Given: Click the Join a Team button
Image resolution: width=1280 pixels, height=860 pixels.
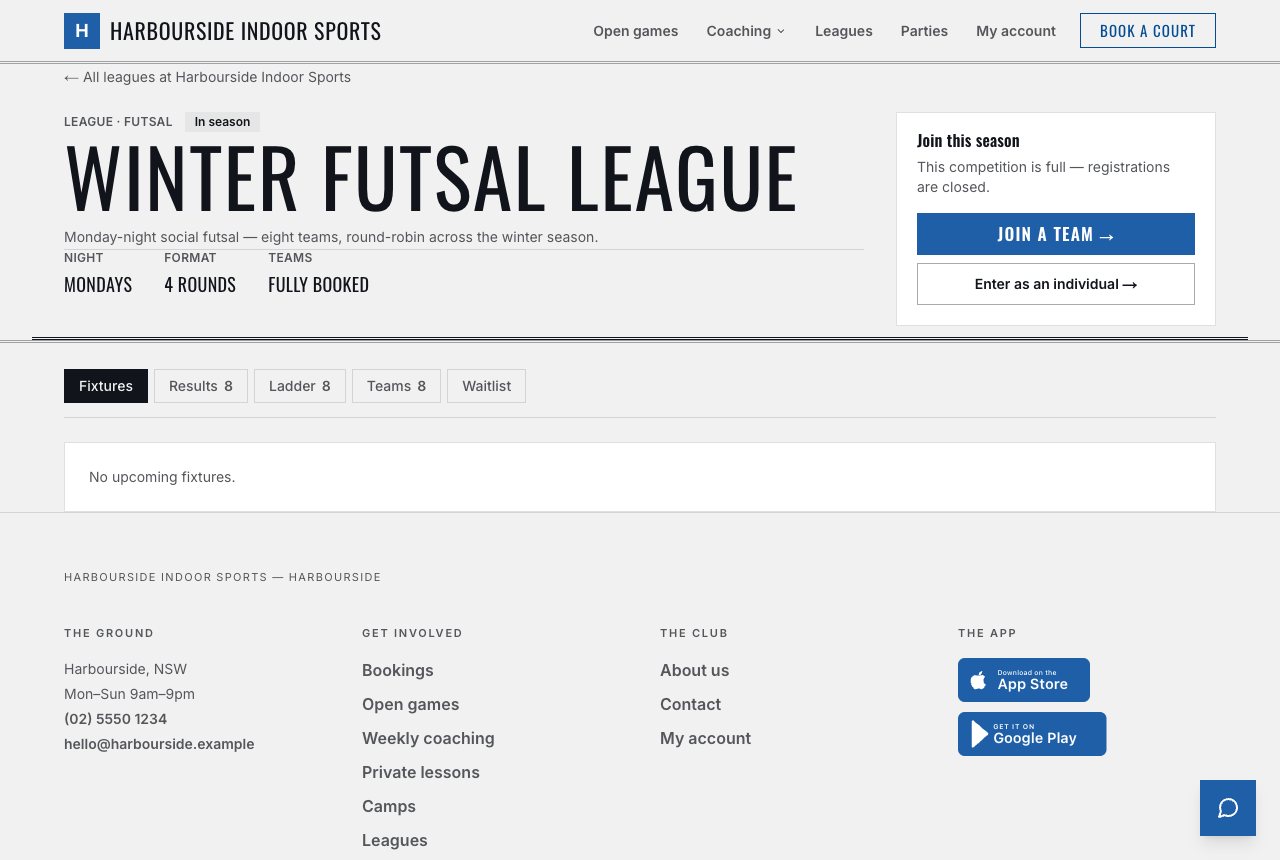Looking at the screenshot, I should coord(1056,234).
